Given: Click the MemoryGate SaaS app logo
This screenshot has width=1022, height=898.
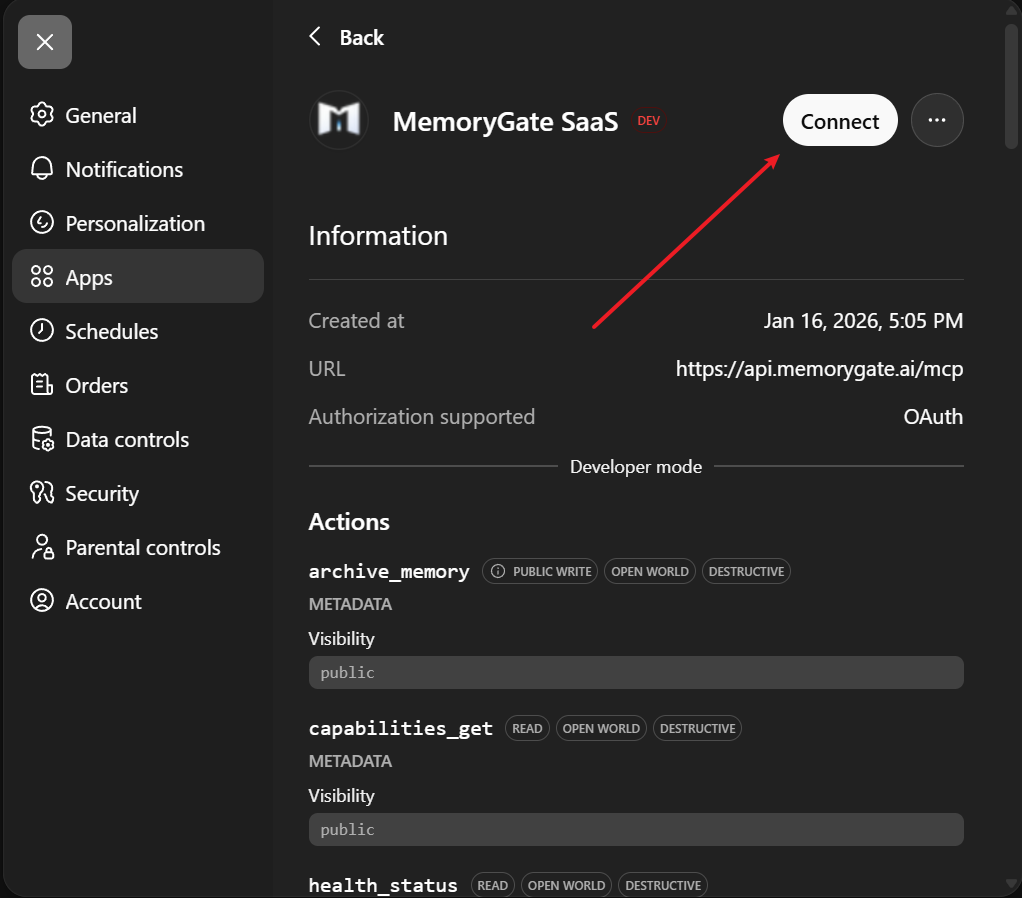Looking at the screenshot, I should click(x=339, y=120).
